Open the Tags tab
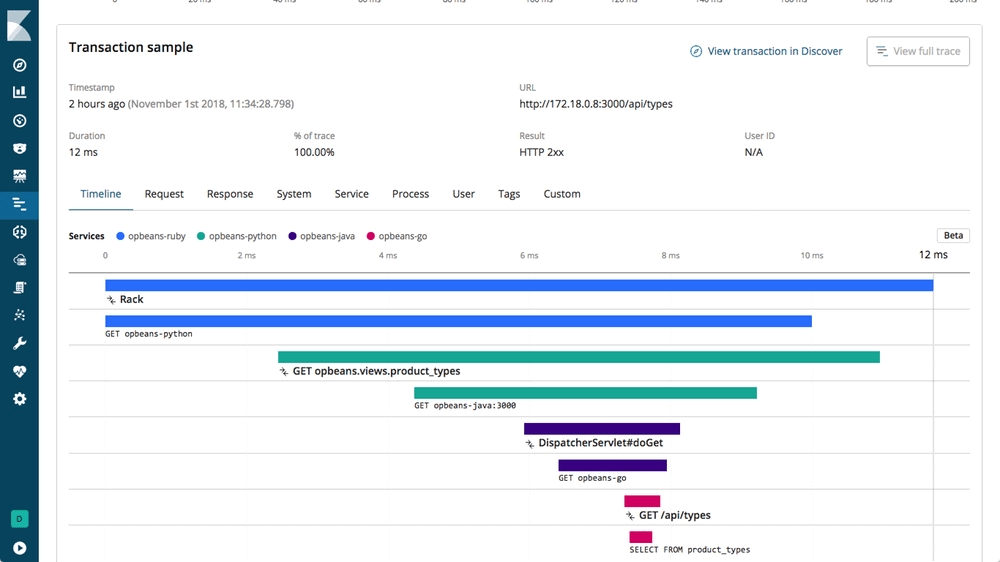Screen dimensions: 1000x562 pos(509,194)
